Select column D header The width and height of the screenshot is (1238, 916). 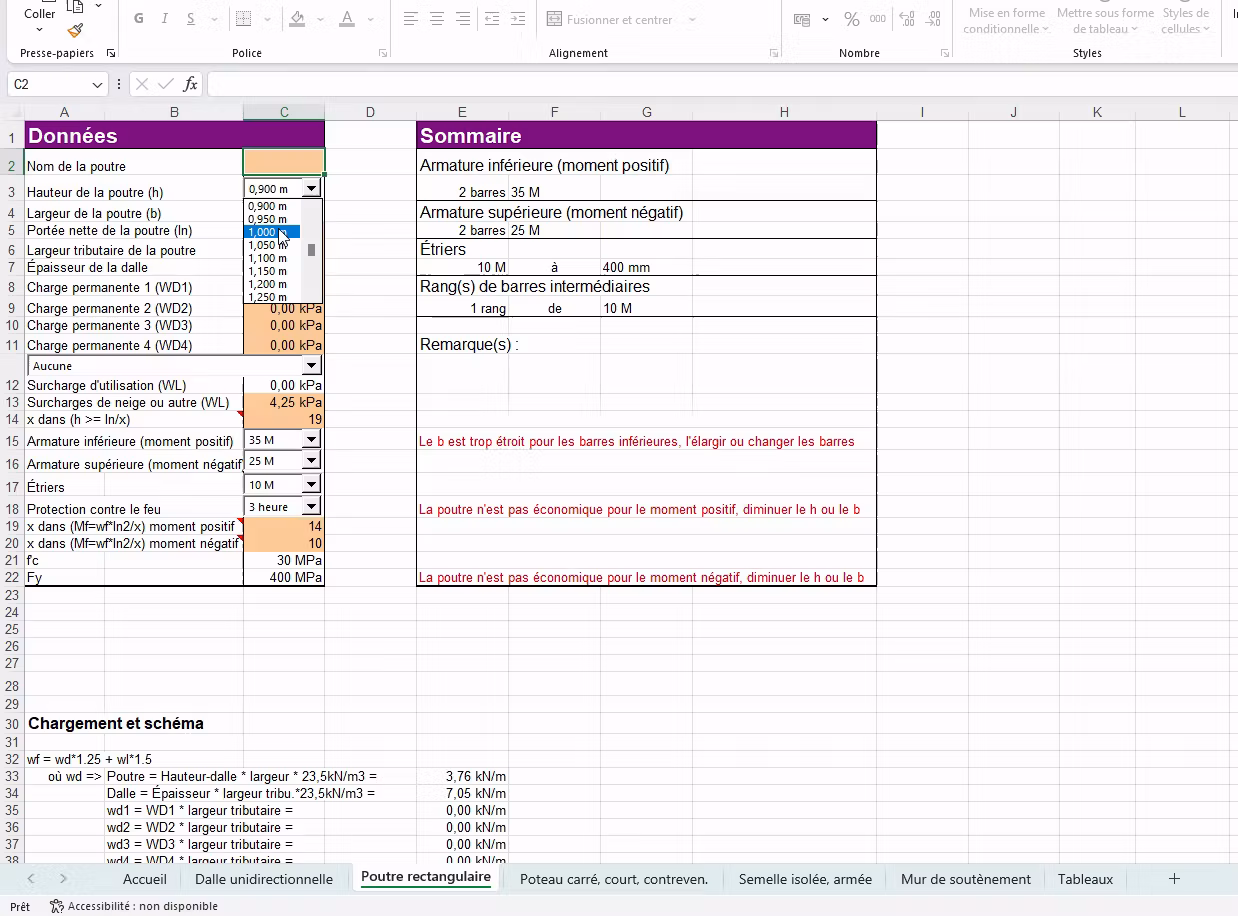(370, 112)
